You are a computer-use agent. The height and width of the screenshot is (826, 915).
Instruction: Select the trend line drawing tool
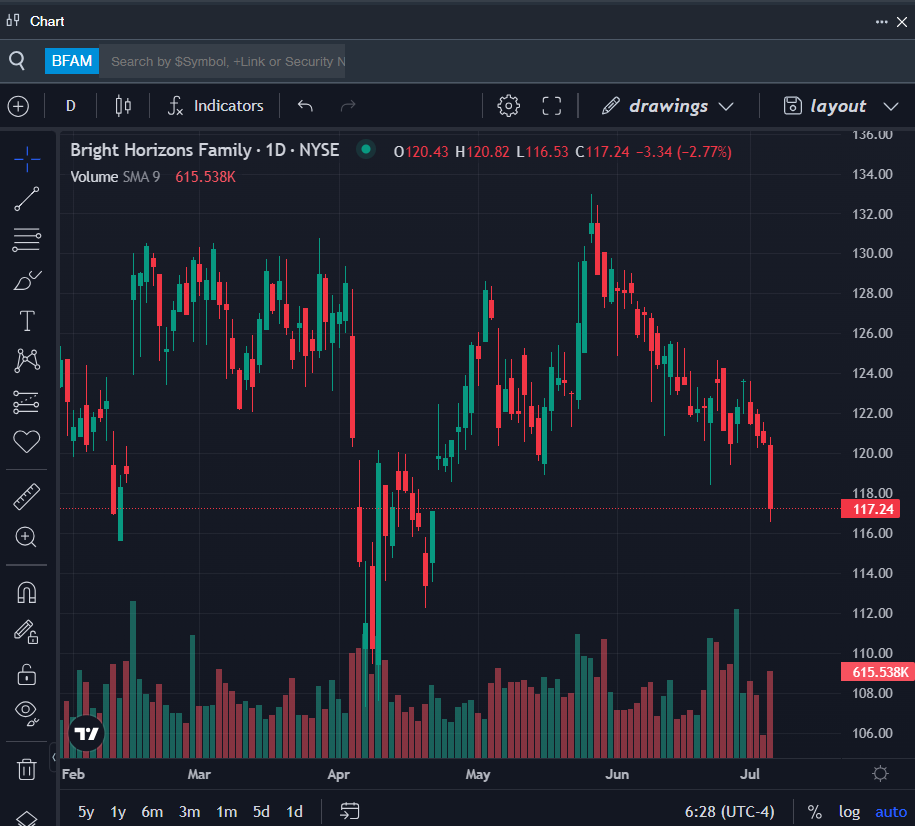coord(27,199)
